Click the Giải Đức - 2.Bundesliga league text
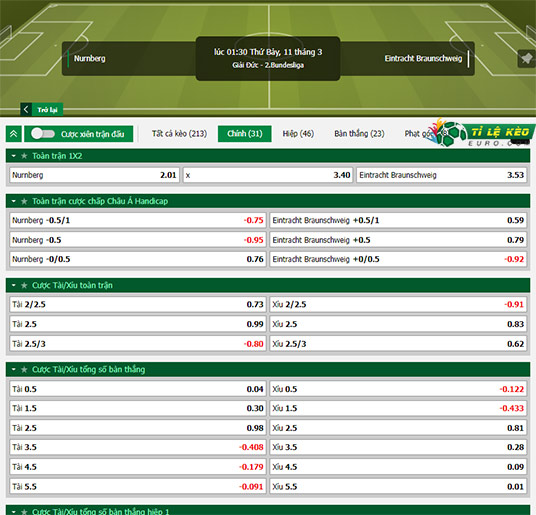Image resolution: width=536 pixels, height=515 pixels. pyautogui.click(x=268, y=65)
